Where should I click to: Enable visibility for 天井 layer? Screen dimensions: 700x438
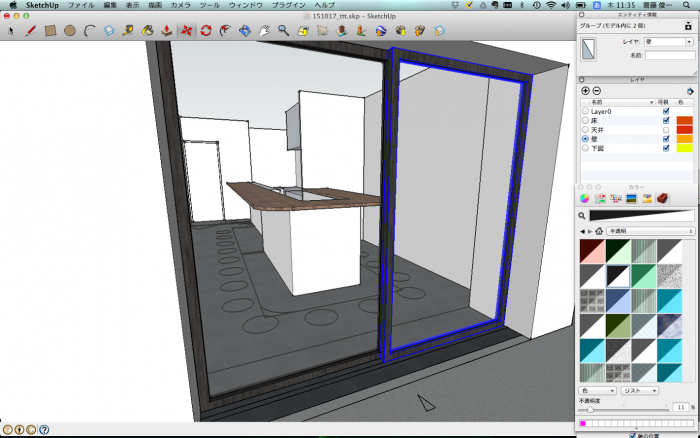tap(666, 129)
